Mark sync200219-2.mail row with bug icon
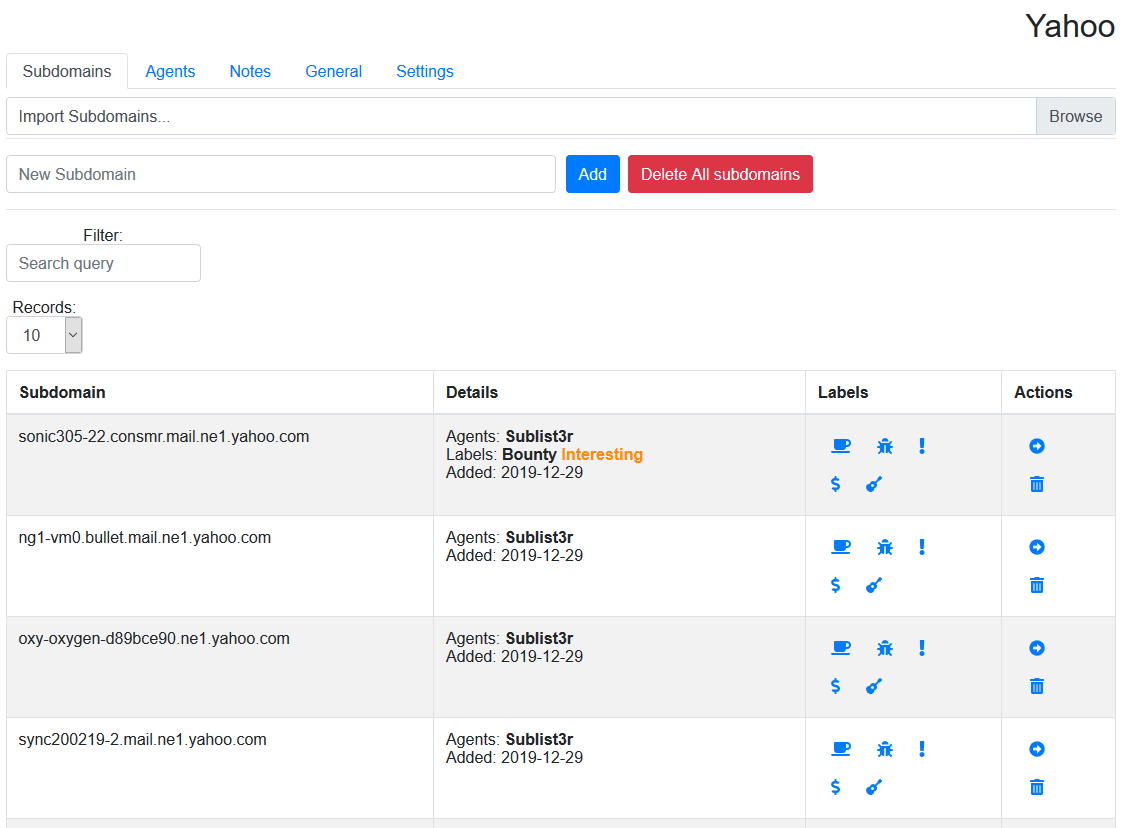The image size is (1124, 828). coord(885,749)
